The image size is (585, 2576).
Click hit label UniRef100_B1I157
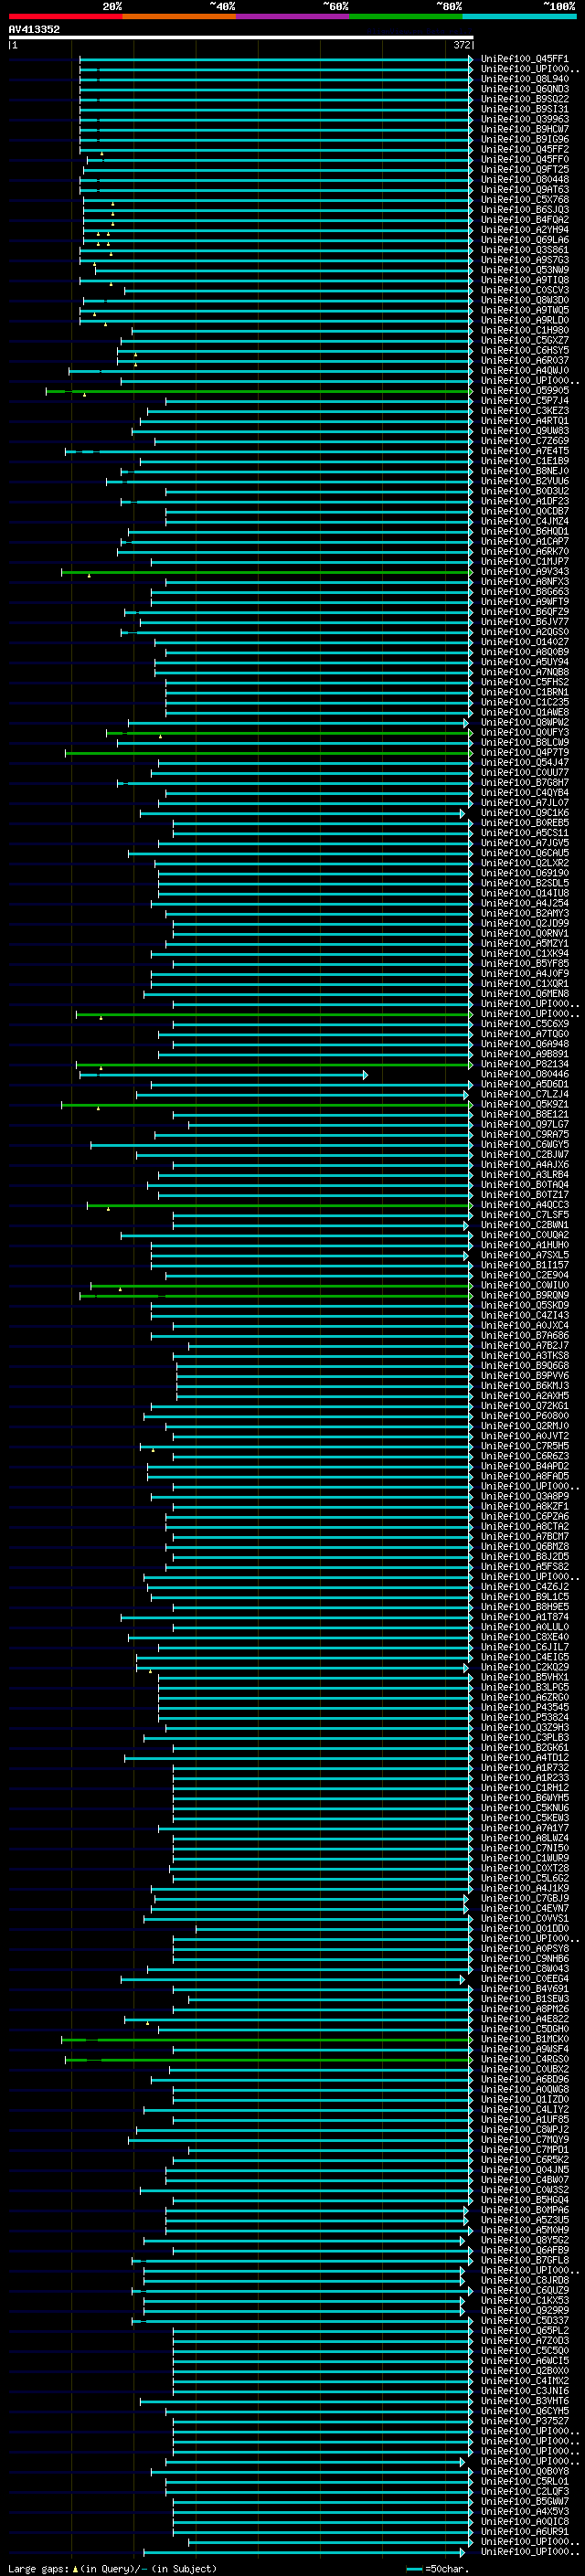(525, 1265)
